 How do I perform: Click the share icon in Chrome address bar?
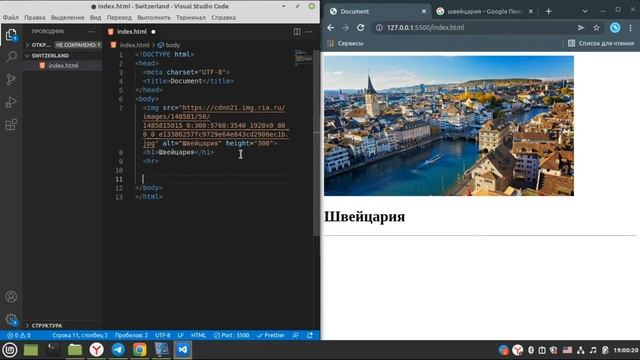581,28
